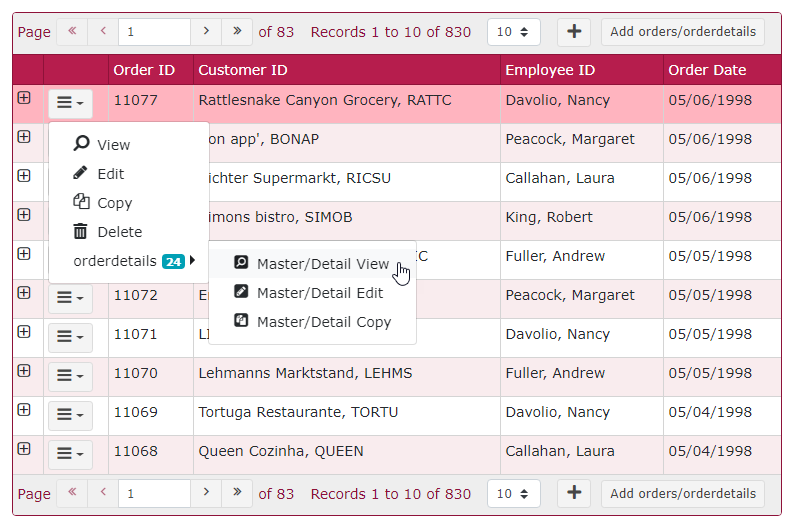This screenshot has width=792, height=522.
Task: Open row options dropdown for order 11069
Action: pos(70,415)
